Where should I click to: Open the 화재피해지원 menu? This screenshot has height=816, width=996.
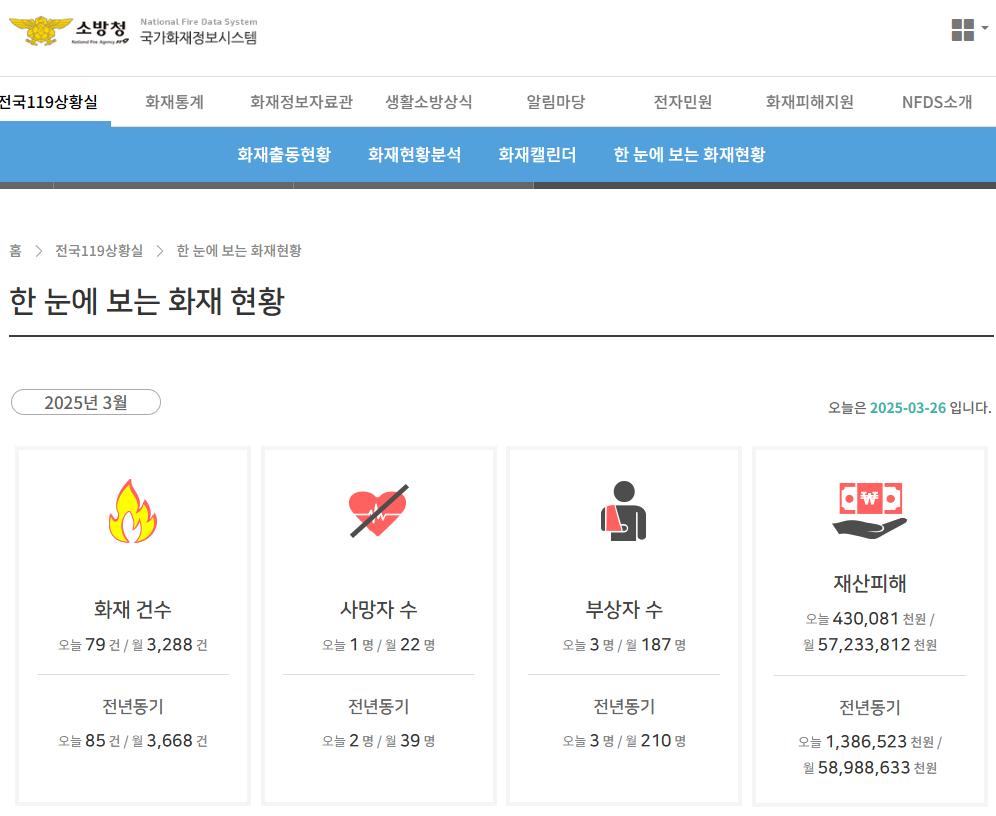point(808,102)
